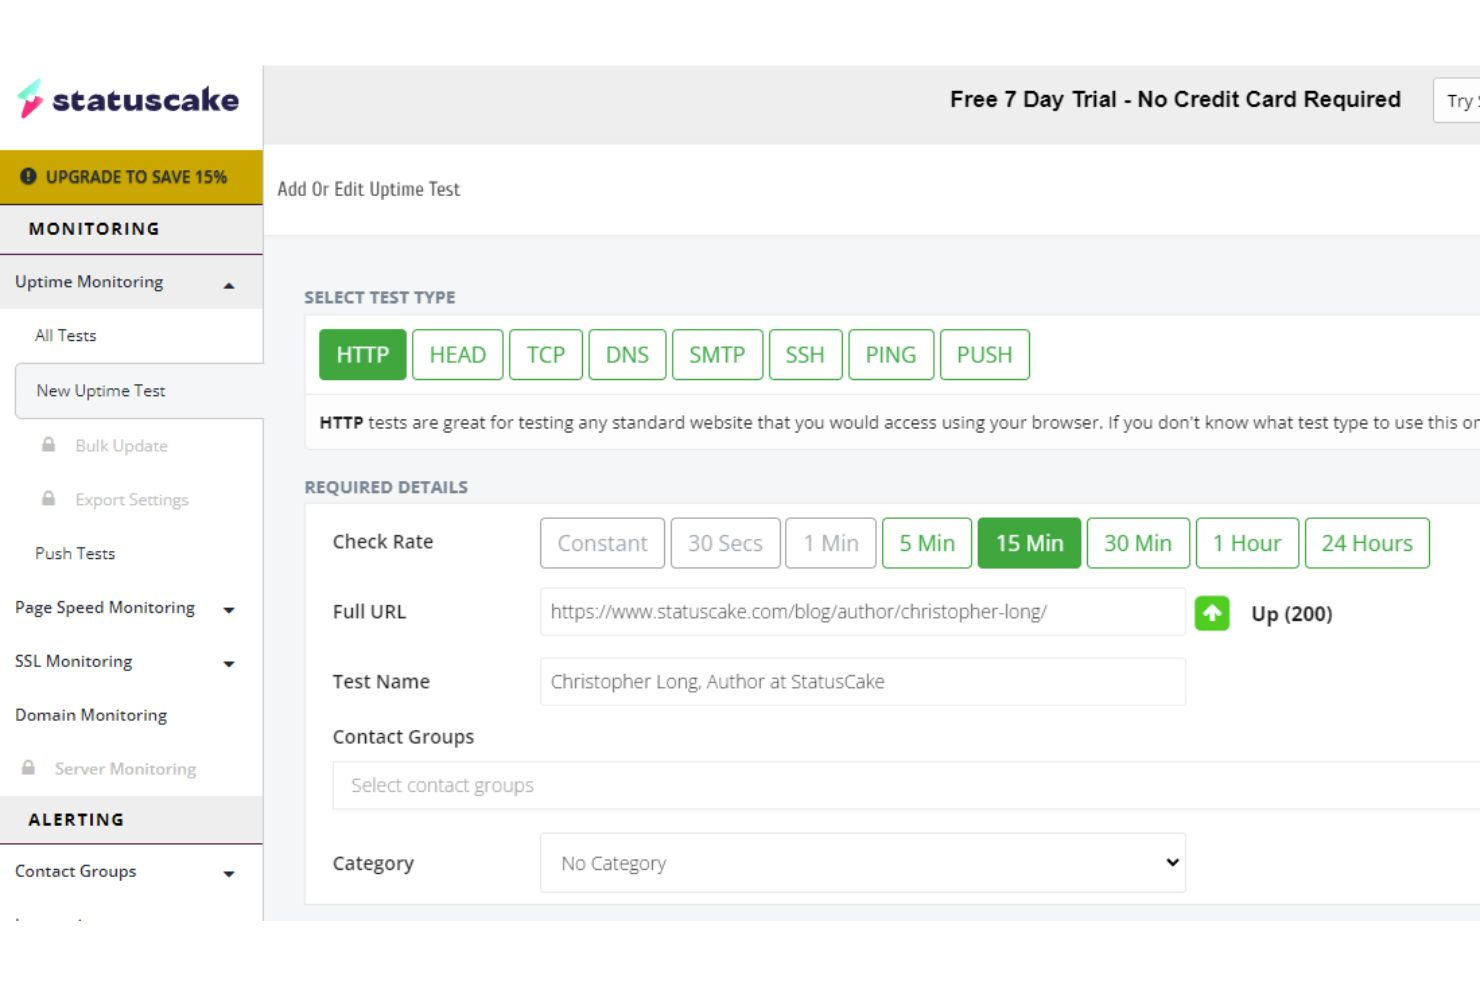Click the SELECT TEST TYPE label
This screenshot has width=1480, height=987.
pyautogui.click(x=380, y=298)
